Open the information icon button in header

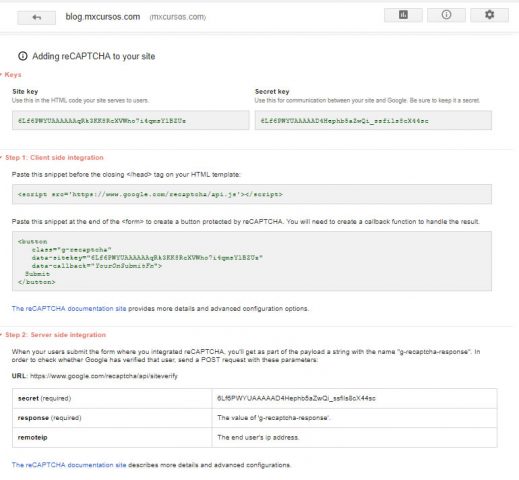(x=446, y=15)
